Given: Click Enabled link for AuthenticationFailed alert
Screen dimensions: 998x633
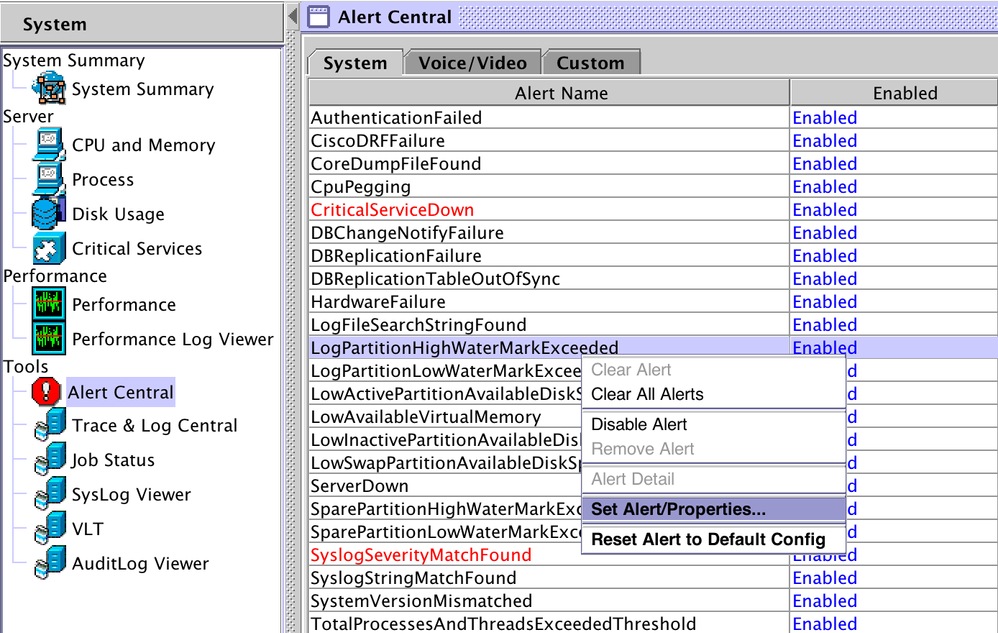Looking at the screenshot, I should 824,118.
